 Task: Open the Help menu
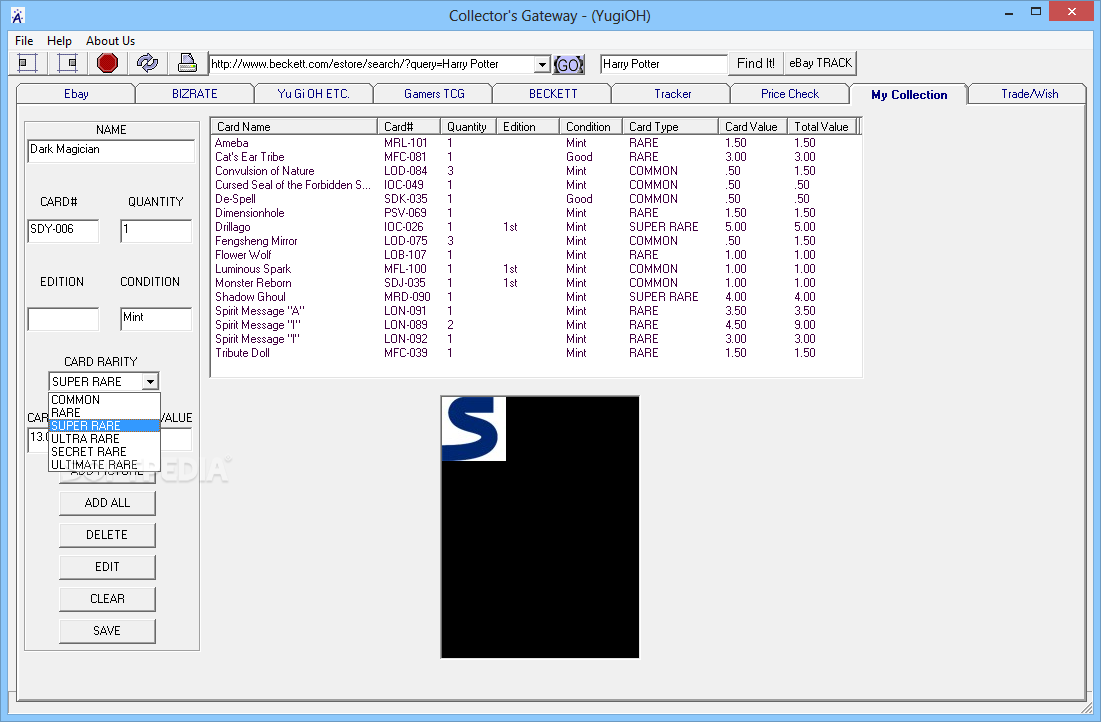(60, 41)
